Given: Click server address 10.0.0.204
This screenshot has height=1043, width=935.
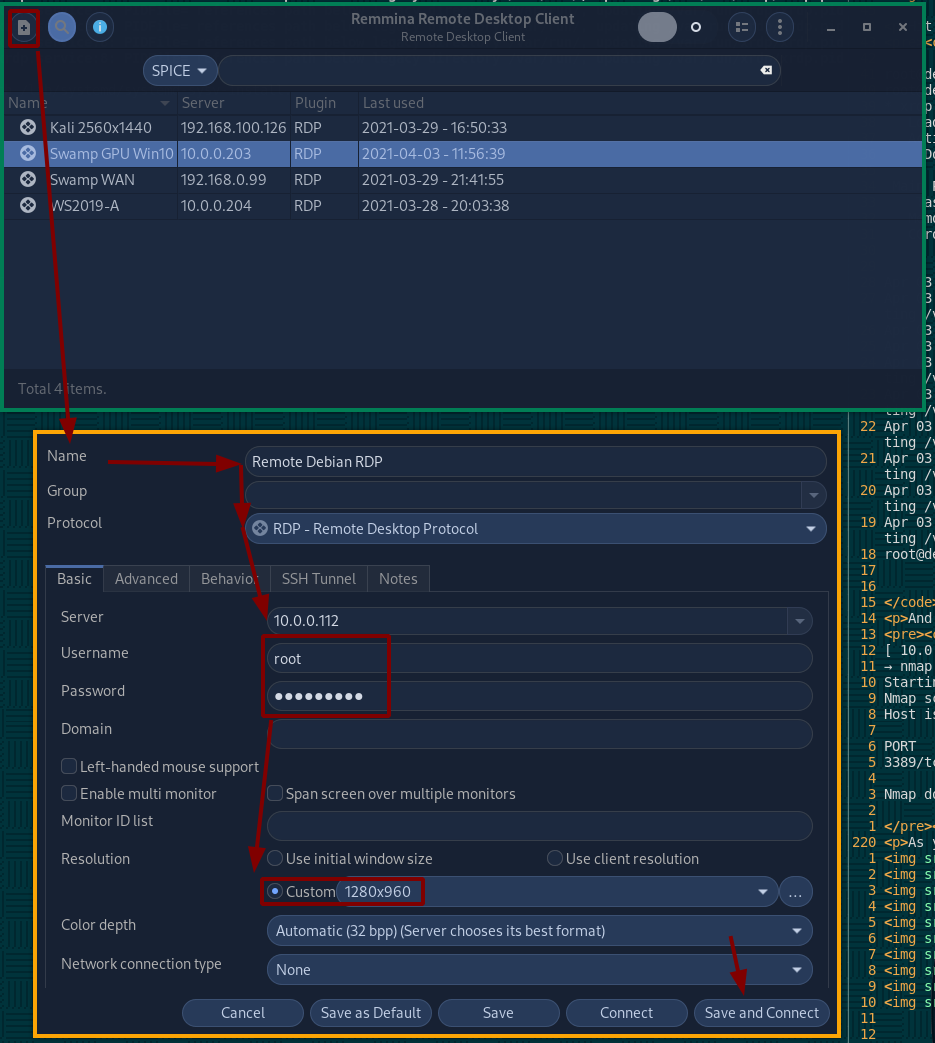Looking at the screenshot, I should [216, 206].
